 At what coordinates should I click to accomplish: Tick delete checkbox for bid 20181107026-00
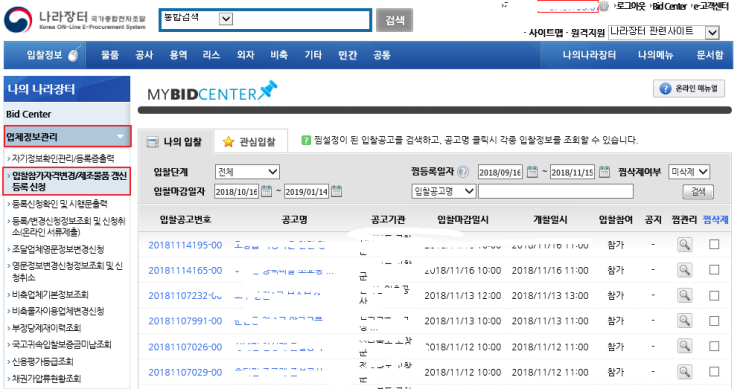714,346
